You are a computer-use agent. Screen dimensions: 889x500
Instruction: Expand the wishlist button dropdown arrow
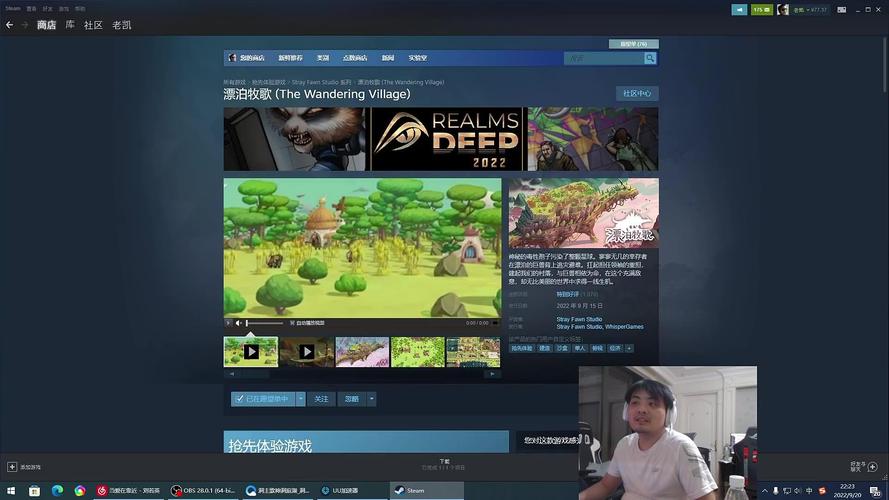click(x=300, y=399)
